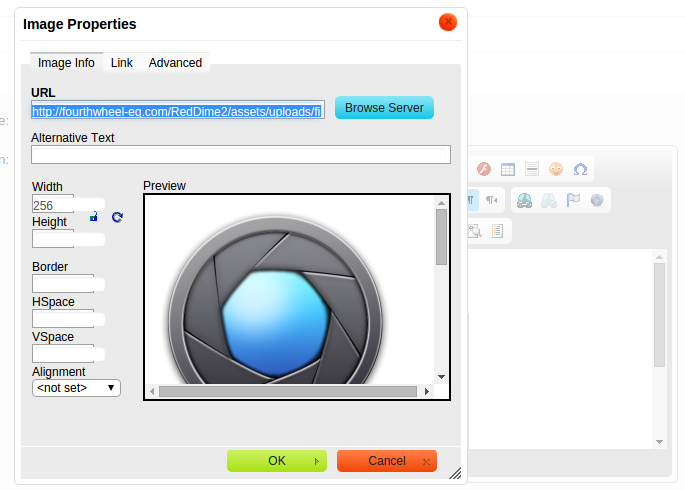Insert horizontal line from editor toolbar

[x=532, y=169]
